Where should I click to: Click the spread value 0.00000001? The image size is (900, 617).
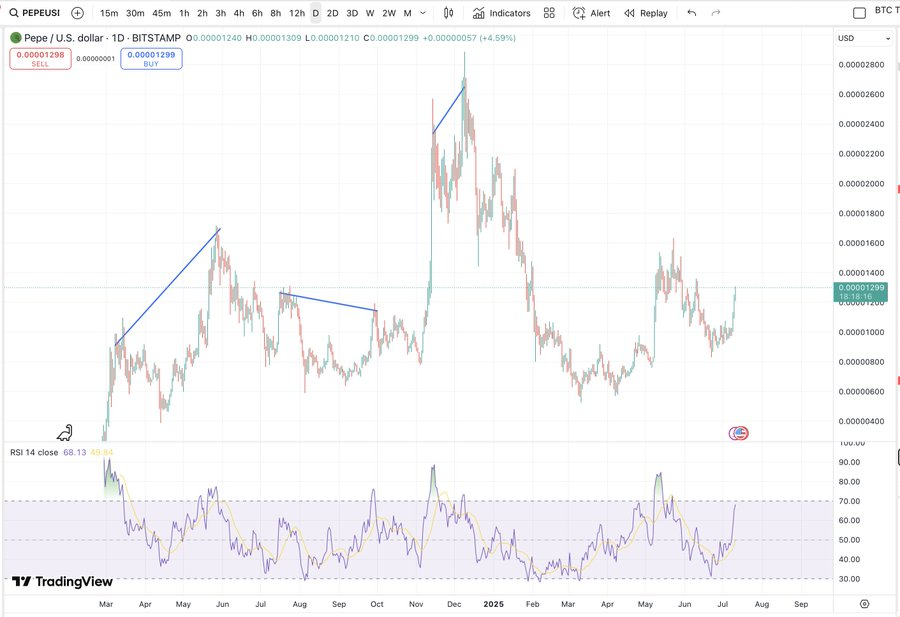[96, 59]
